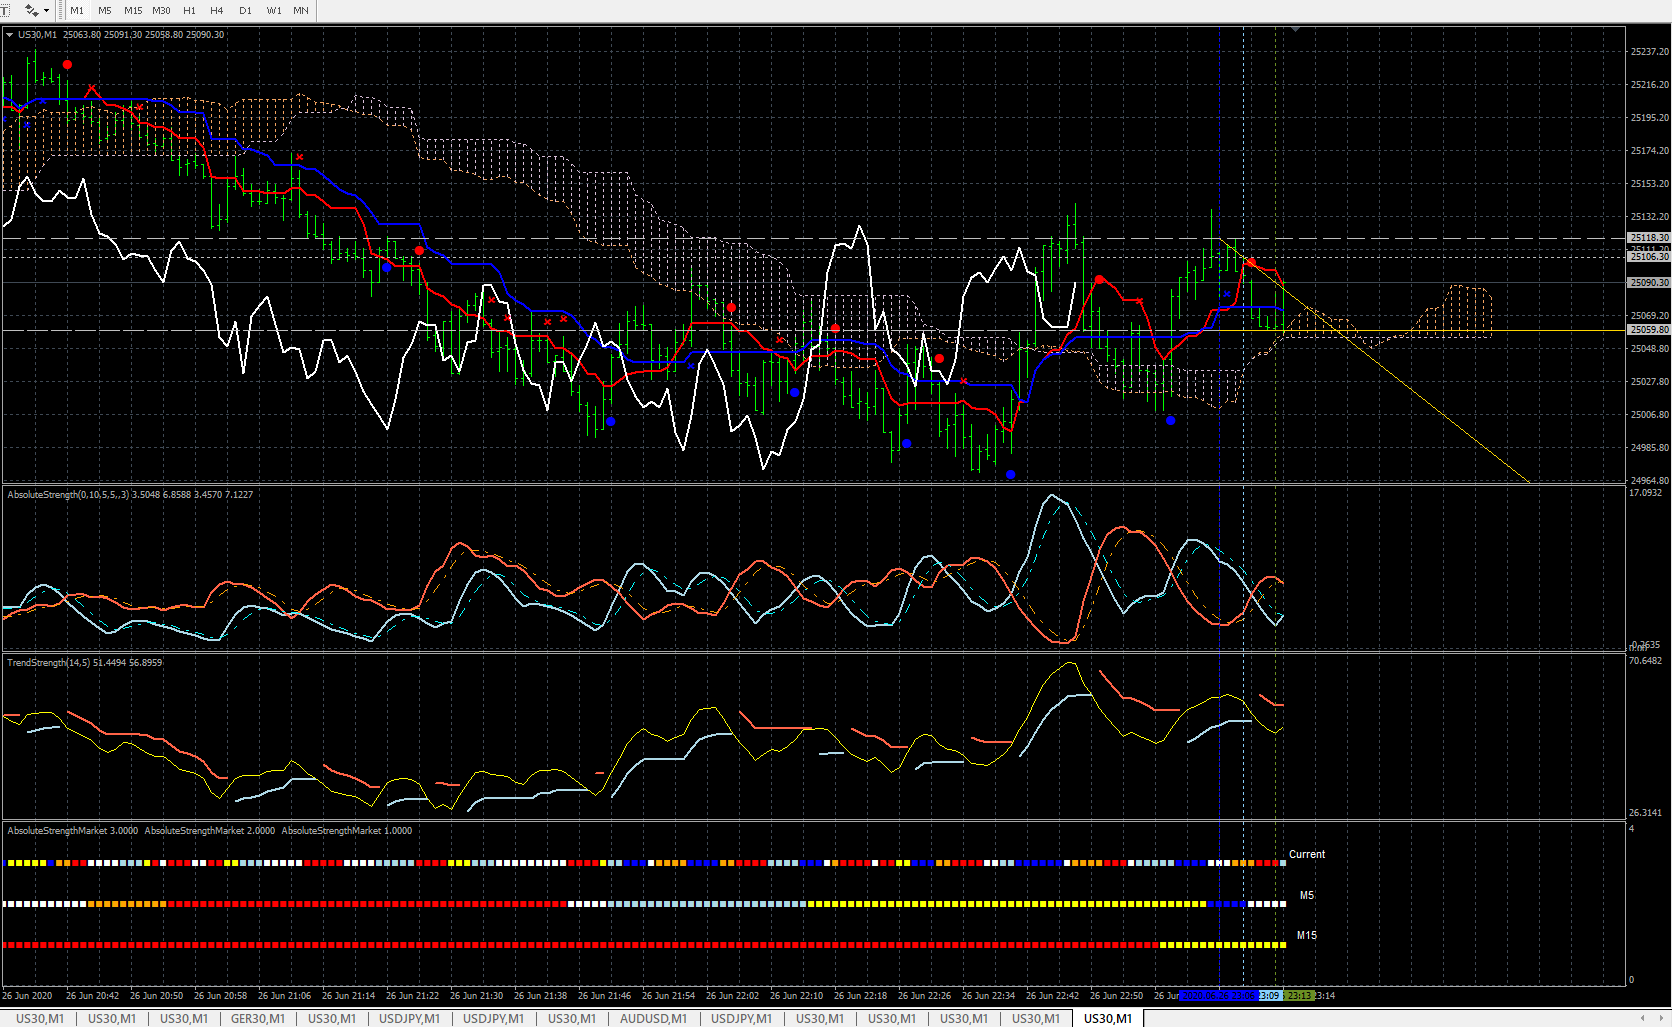This screenshot has height=1027, width=1672.
Task: Click the 25059.80 yellow line price label
Action: [1649, 330]
